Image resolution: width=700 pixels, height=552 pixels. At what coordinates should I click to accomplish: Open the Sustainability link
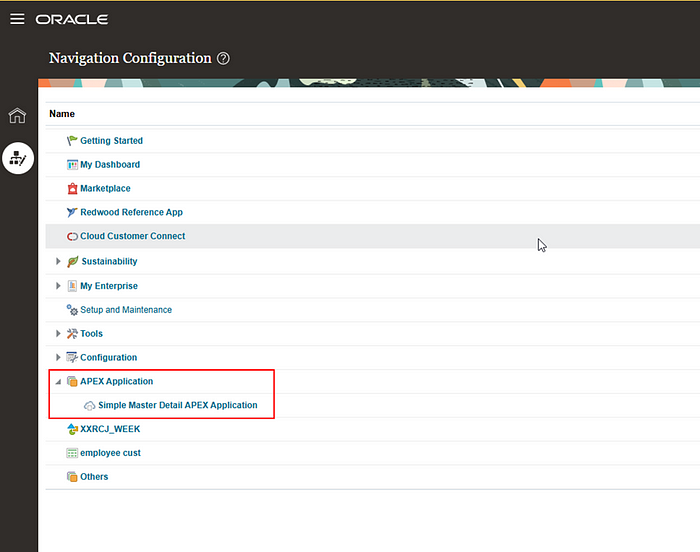pyautogui.click(x=109, y=261)
